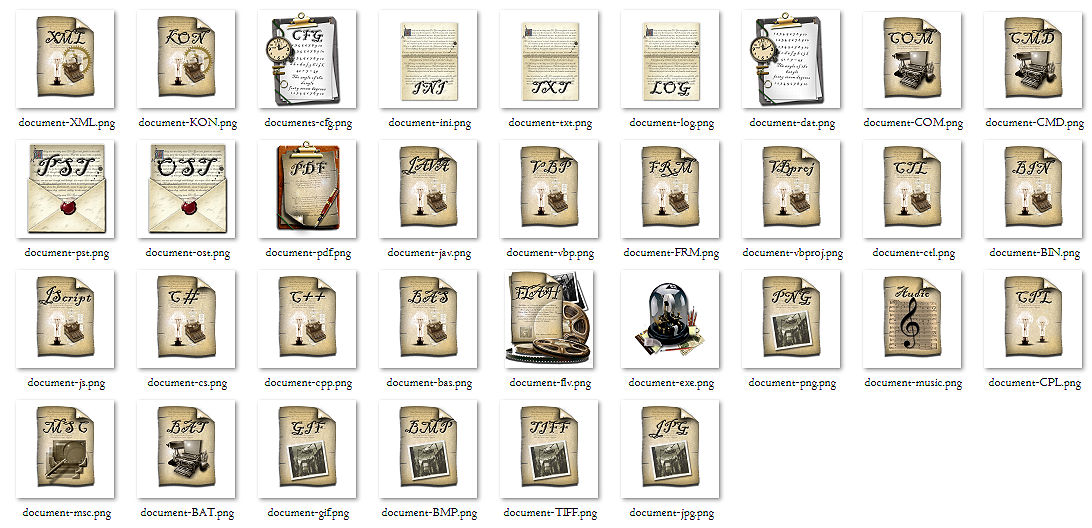Image resolution: width=1092 pixels, height=528 pixels.
Task: Click the BIN document icon
Action: [1034, 189]
